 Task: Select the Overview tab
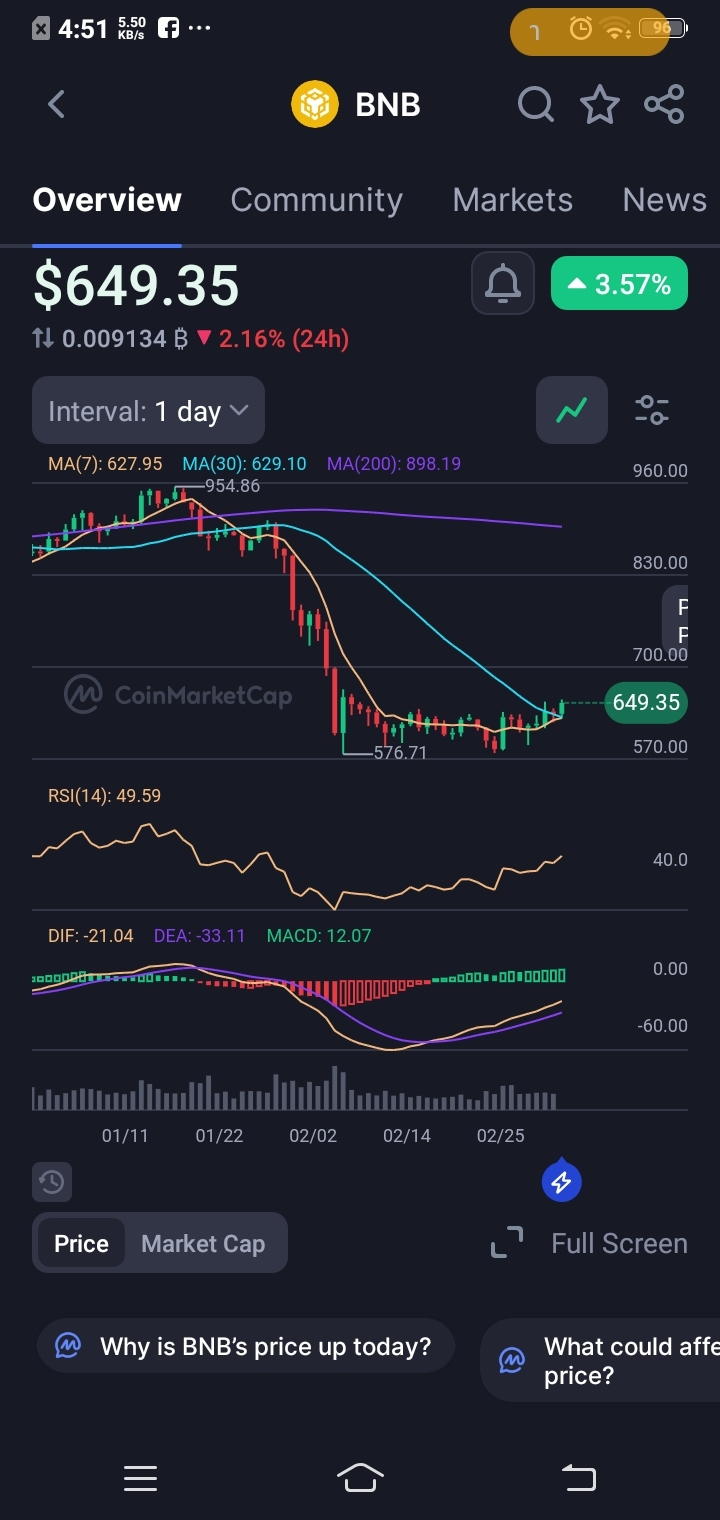[x=107, y=200]
